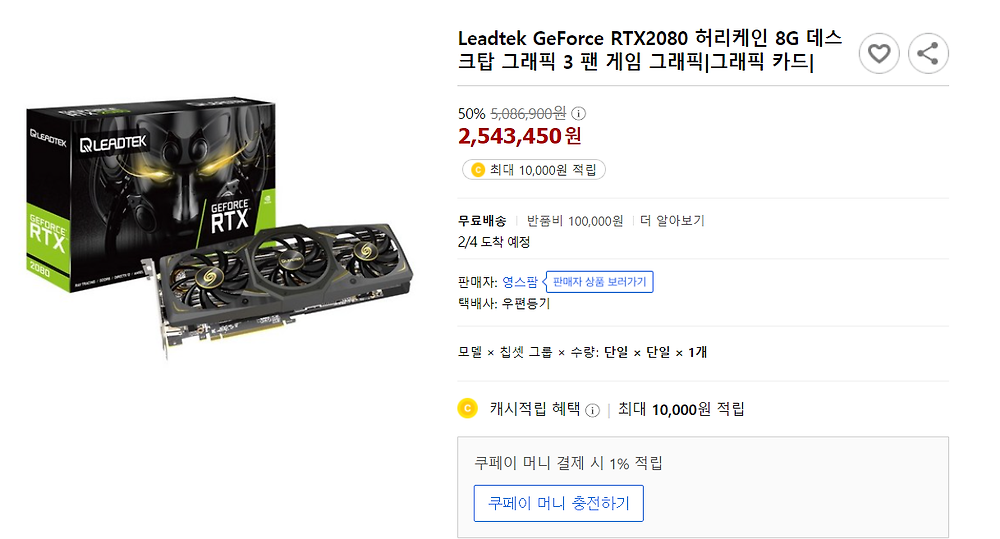Open the 더 알아보기 link

(672, 221)
